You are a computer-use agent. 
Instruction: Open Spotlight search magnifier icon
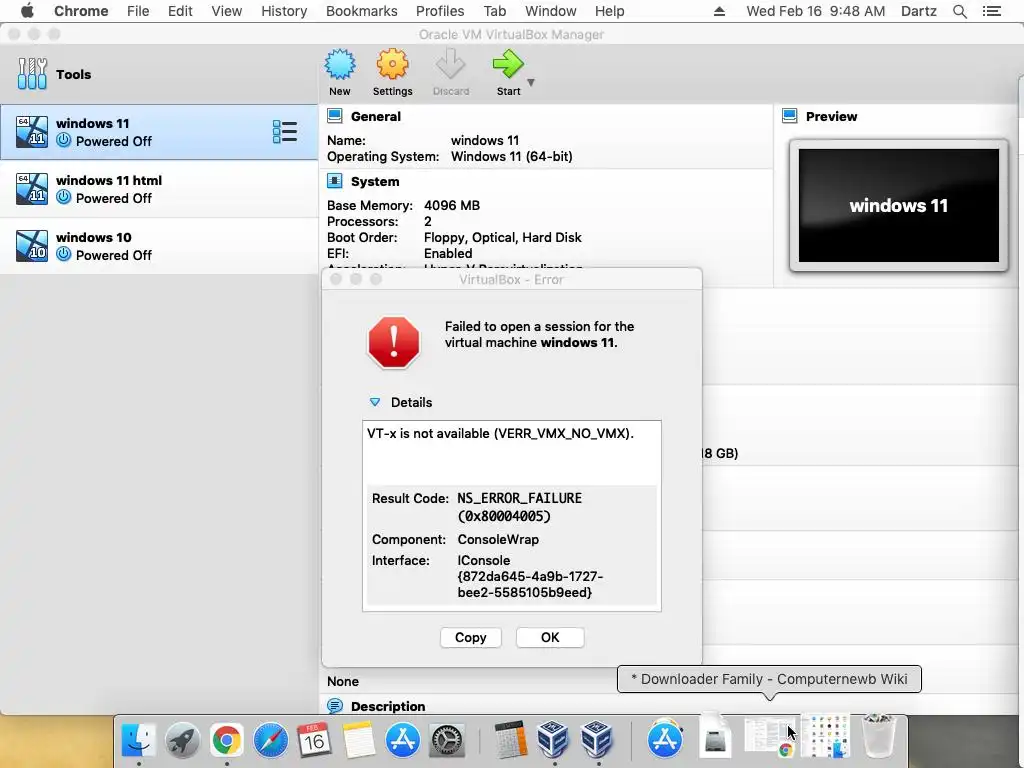coord(959,11)
